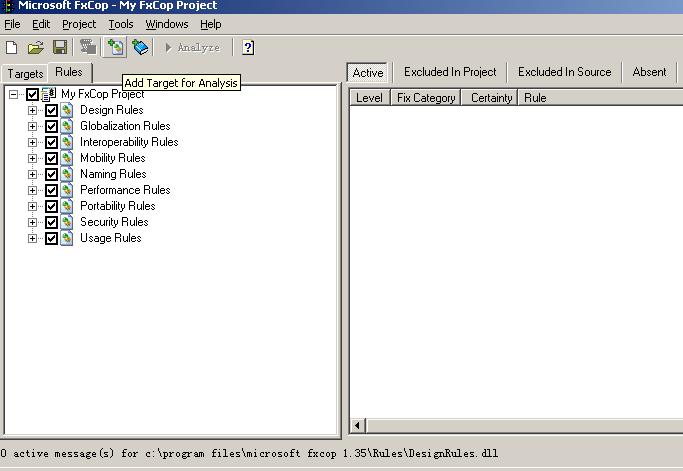The image size is (683, 471).
Task: Sort by the Fix Category column header
Action: [x=426, y=98]
